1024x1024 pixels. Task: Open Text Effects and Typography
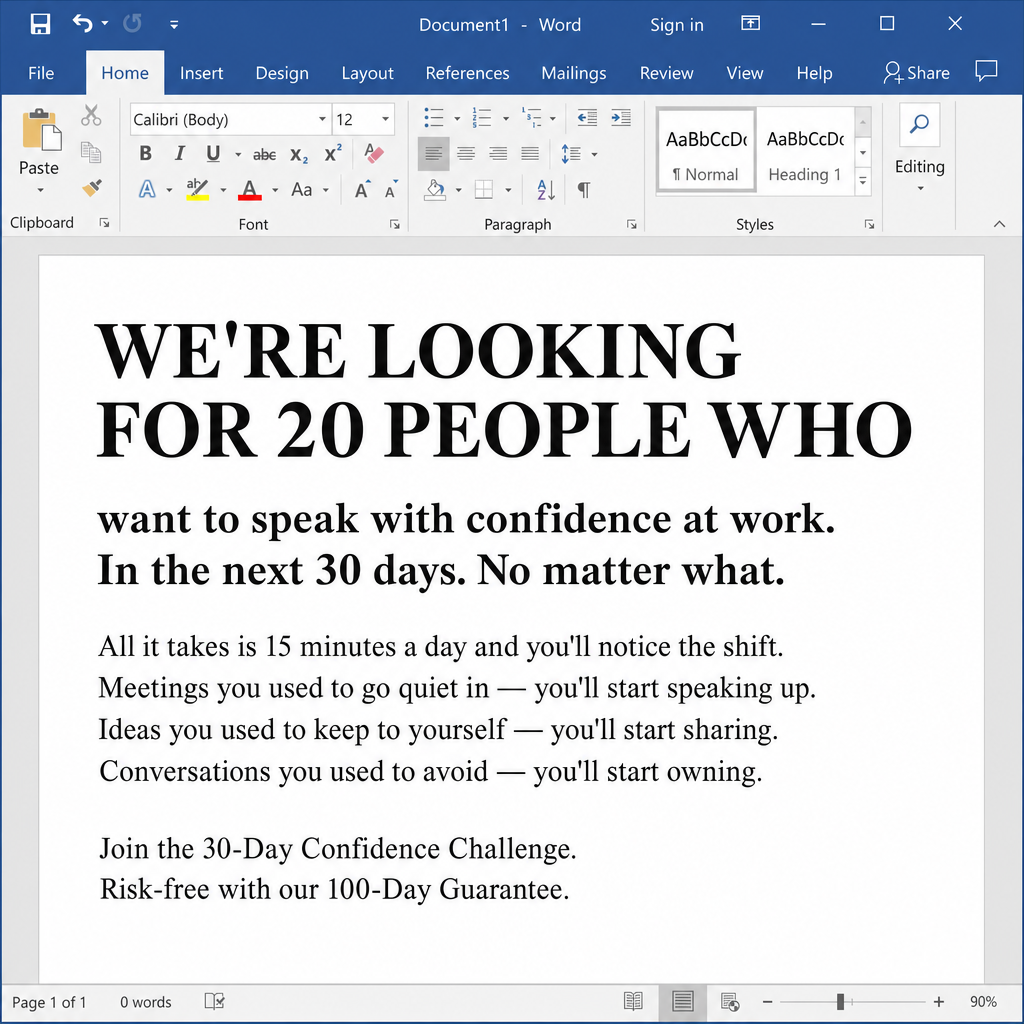[x=148, y=189]
